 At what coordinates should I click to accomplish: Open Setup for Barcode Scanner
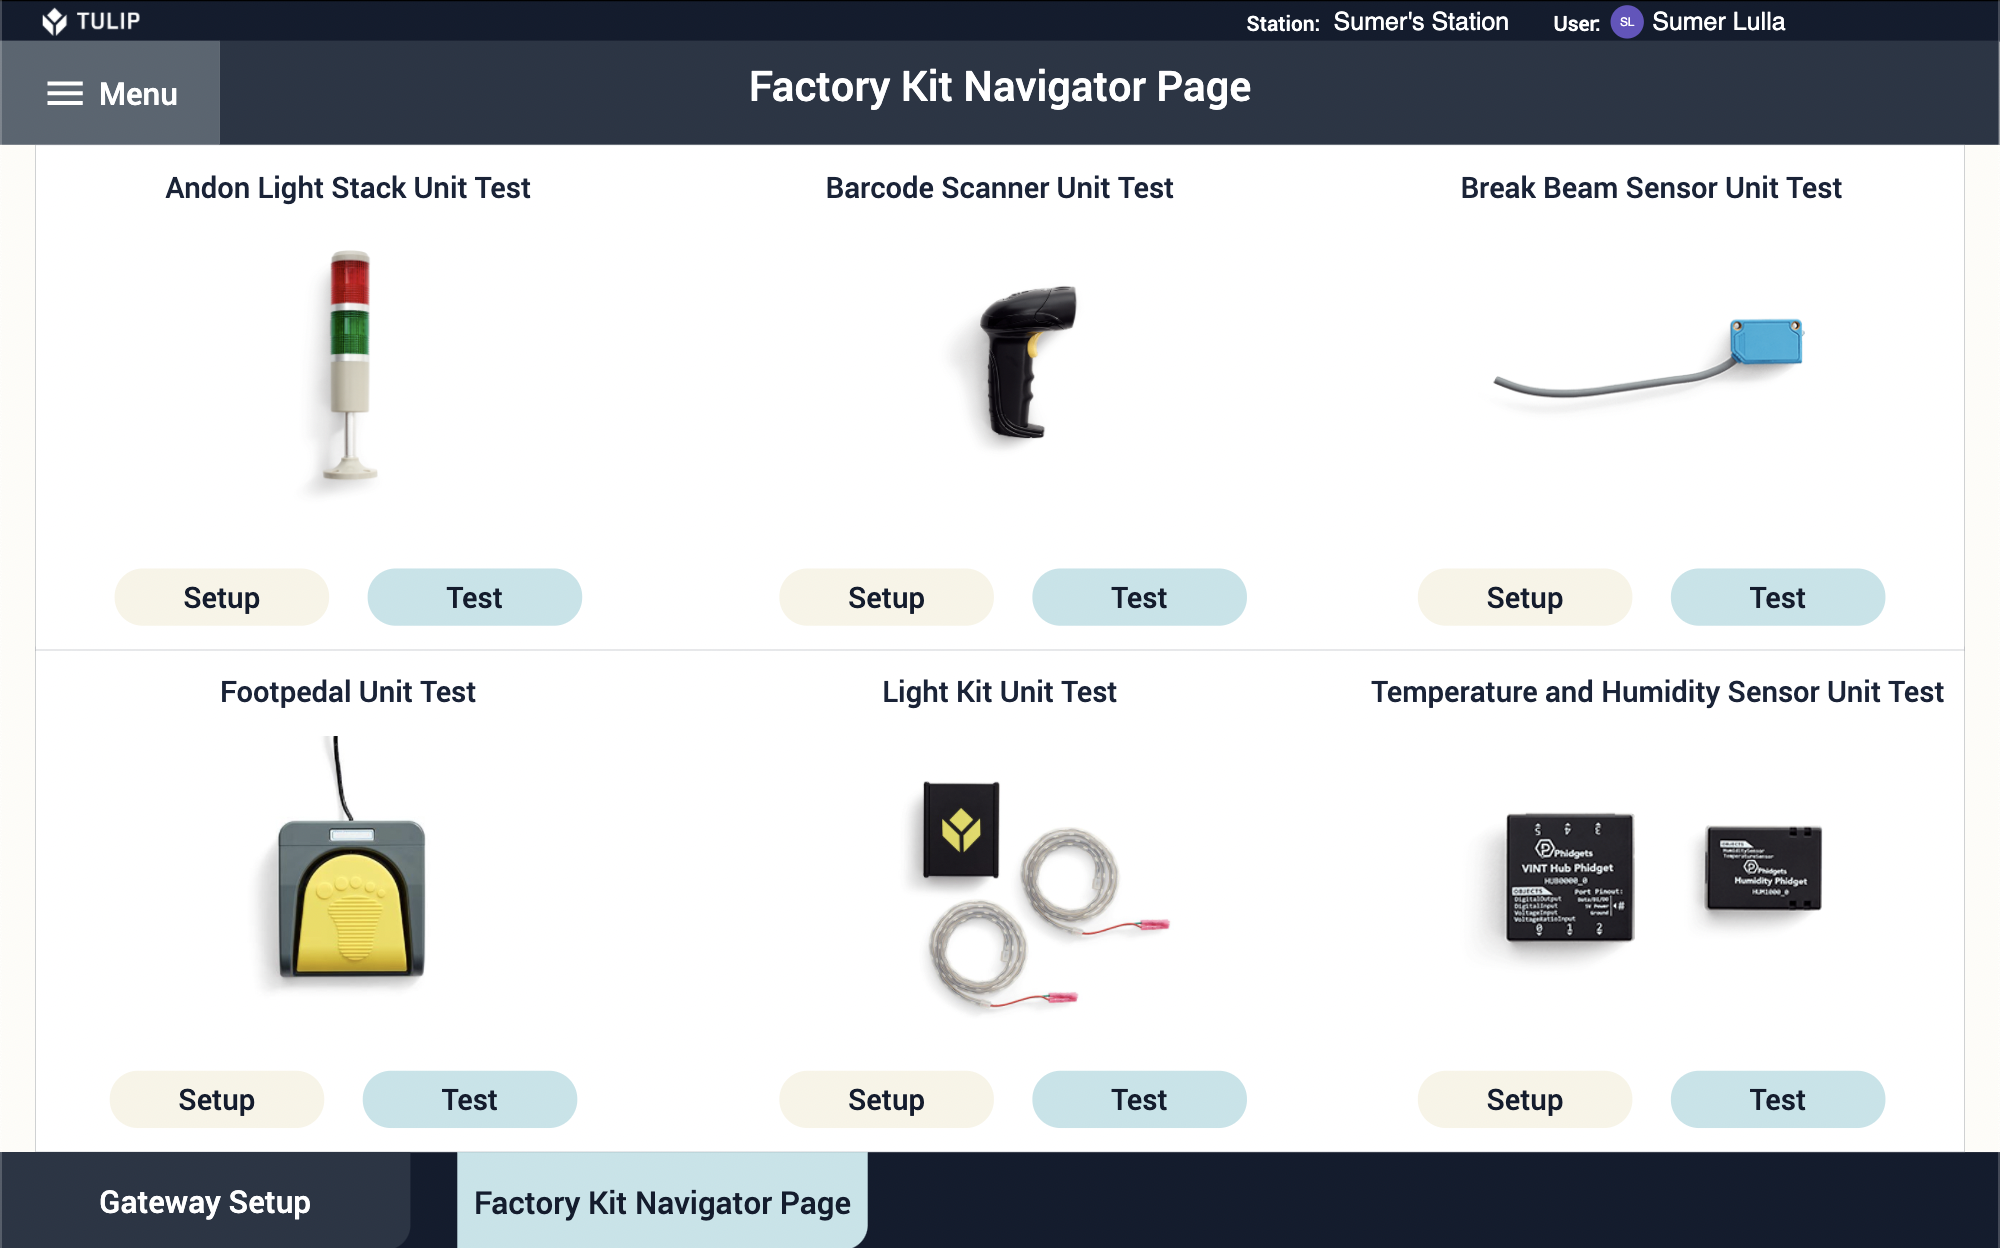pyautogui.click(x=887, y=597)
